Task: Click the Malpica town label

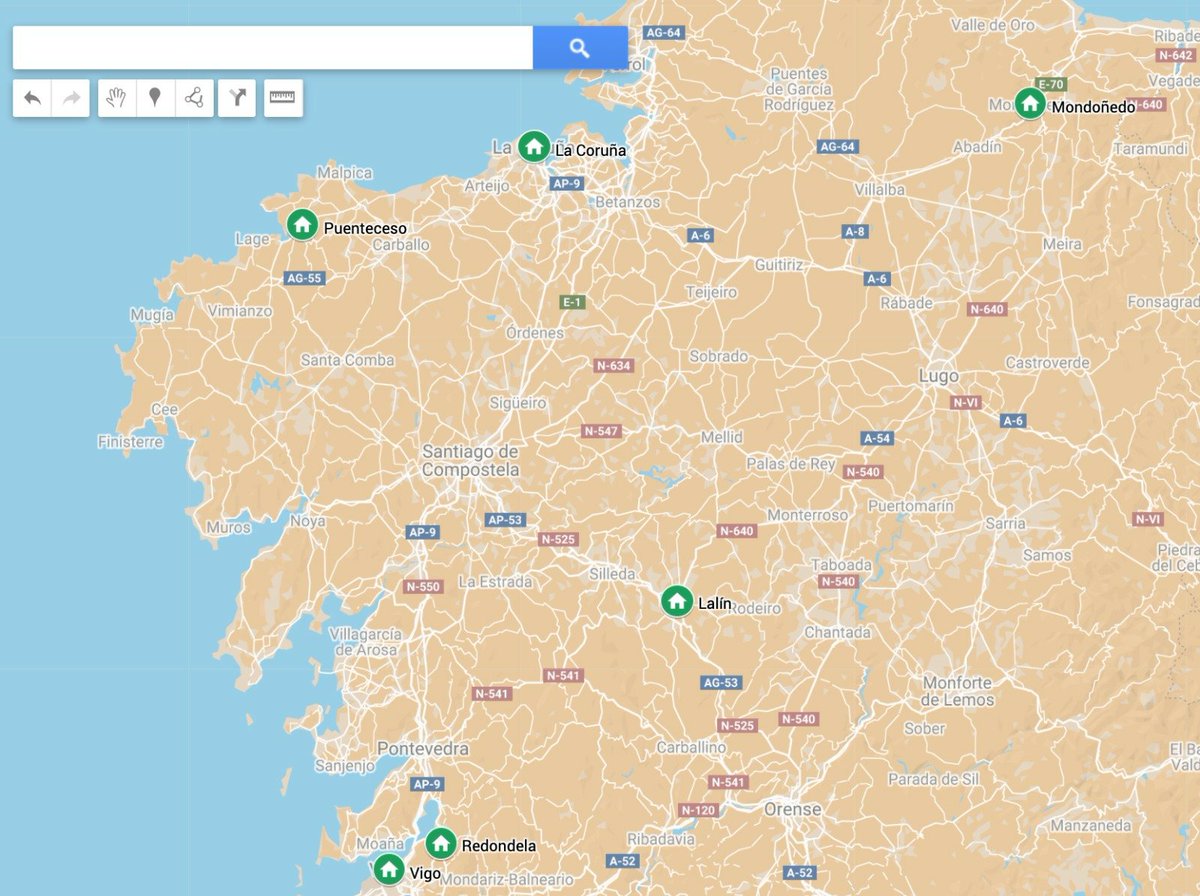Action: [344, 173]
